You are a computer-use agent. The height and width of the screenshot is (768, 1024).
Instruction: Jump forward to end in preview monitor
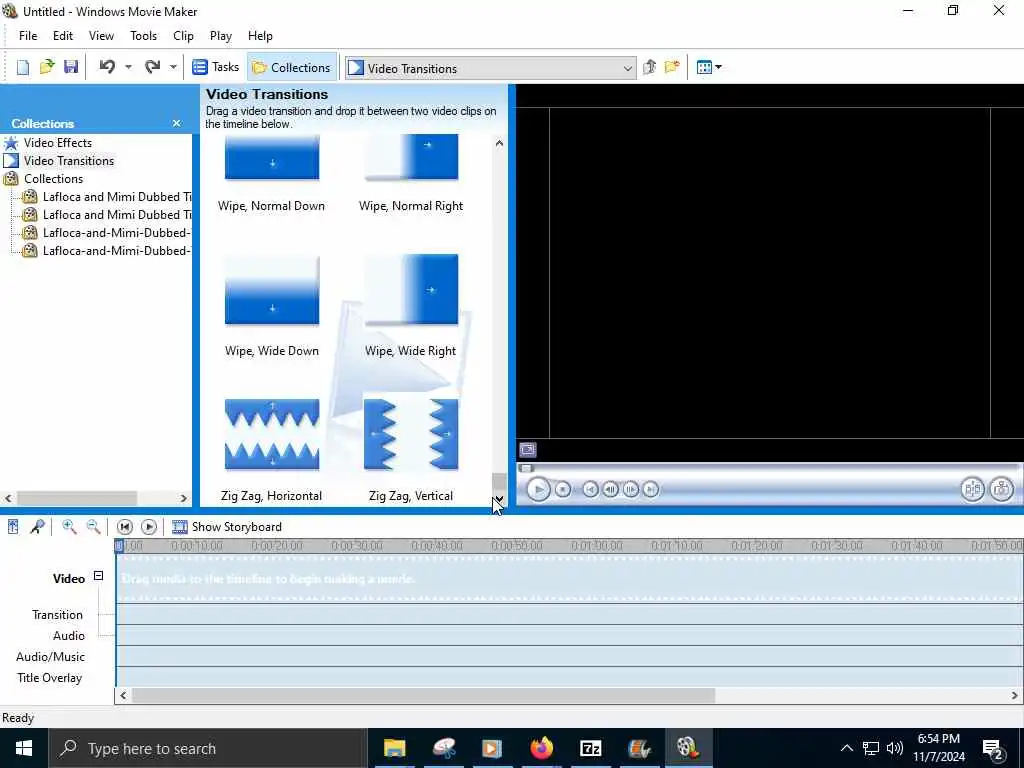[x=650, y=489]
